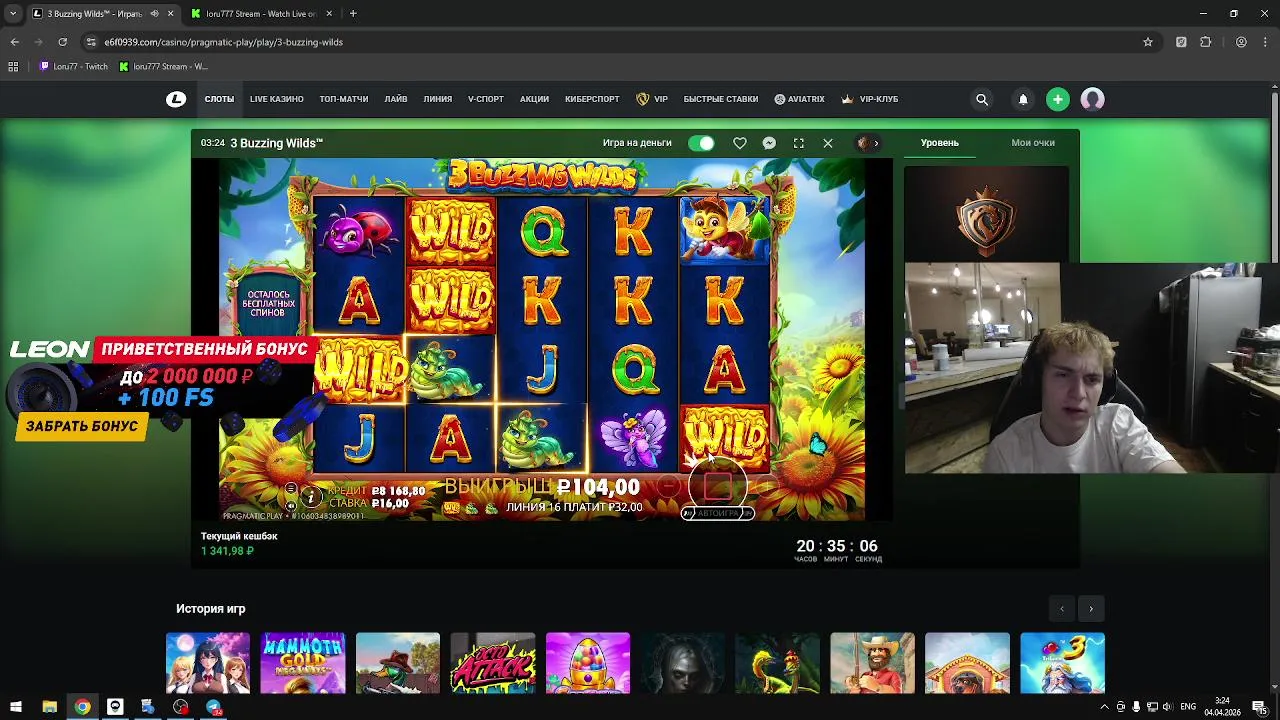Viewport: 1280px width, 720px height.
Task: Click the Leon logo in header
Action: click(176, 99)
